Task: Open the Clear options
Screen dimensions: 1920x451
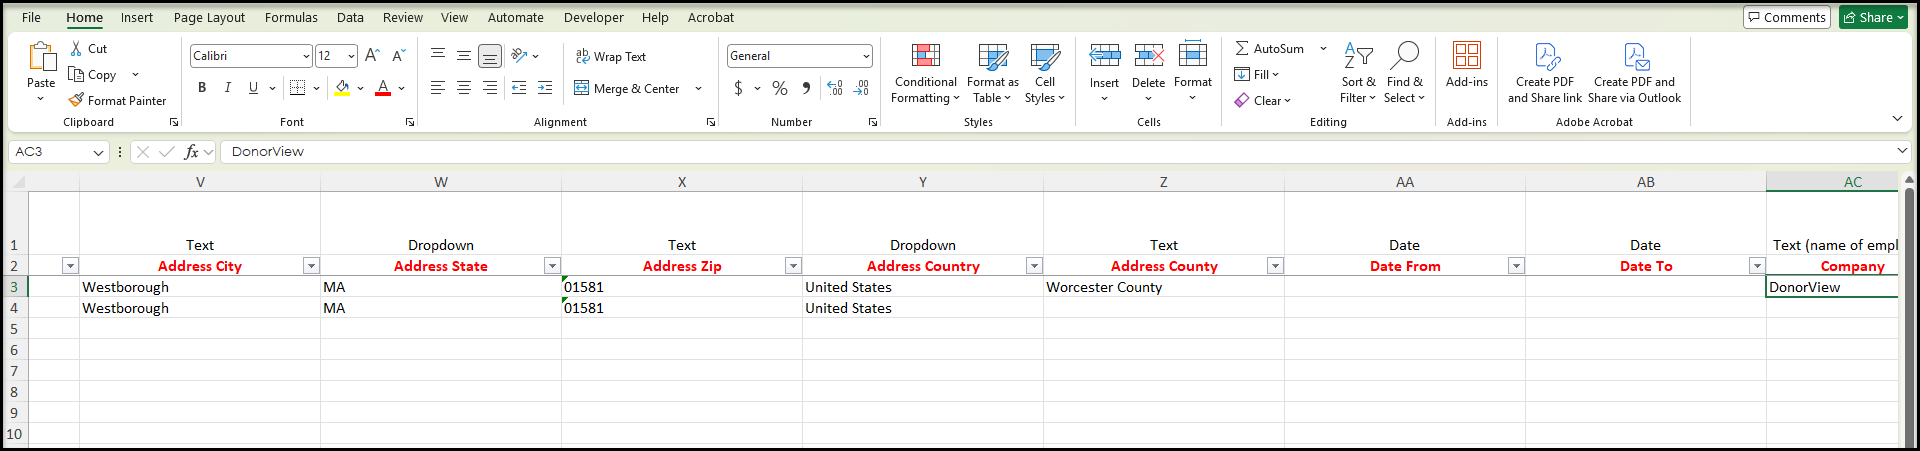Action: (x=1263, y=100)
